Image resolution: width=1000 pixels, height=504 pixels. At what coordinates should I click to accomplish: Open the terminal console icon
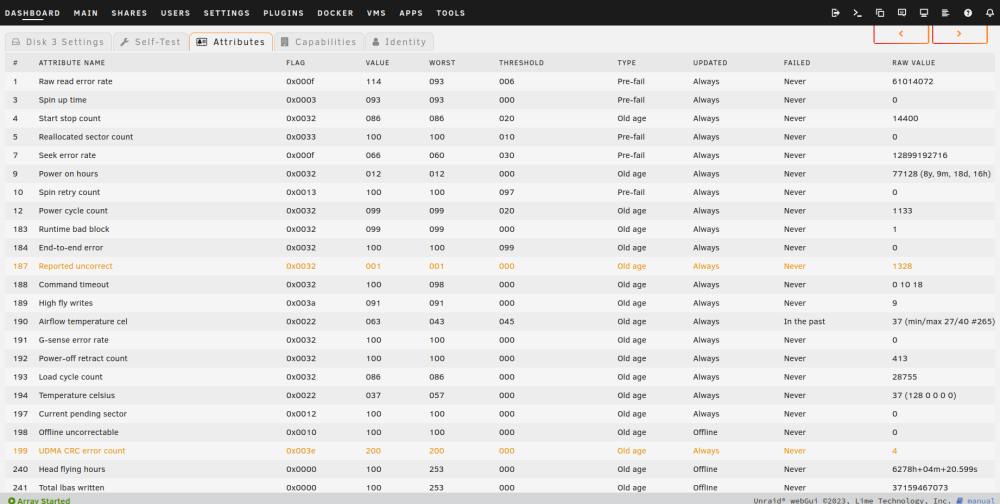(858, 13)
